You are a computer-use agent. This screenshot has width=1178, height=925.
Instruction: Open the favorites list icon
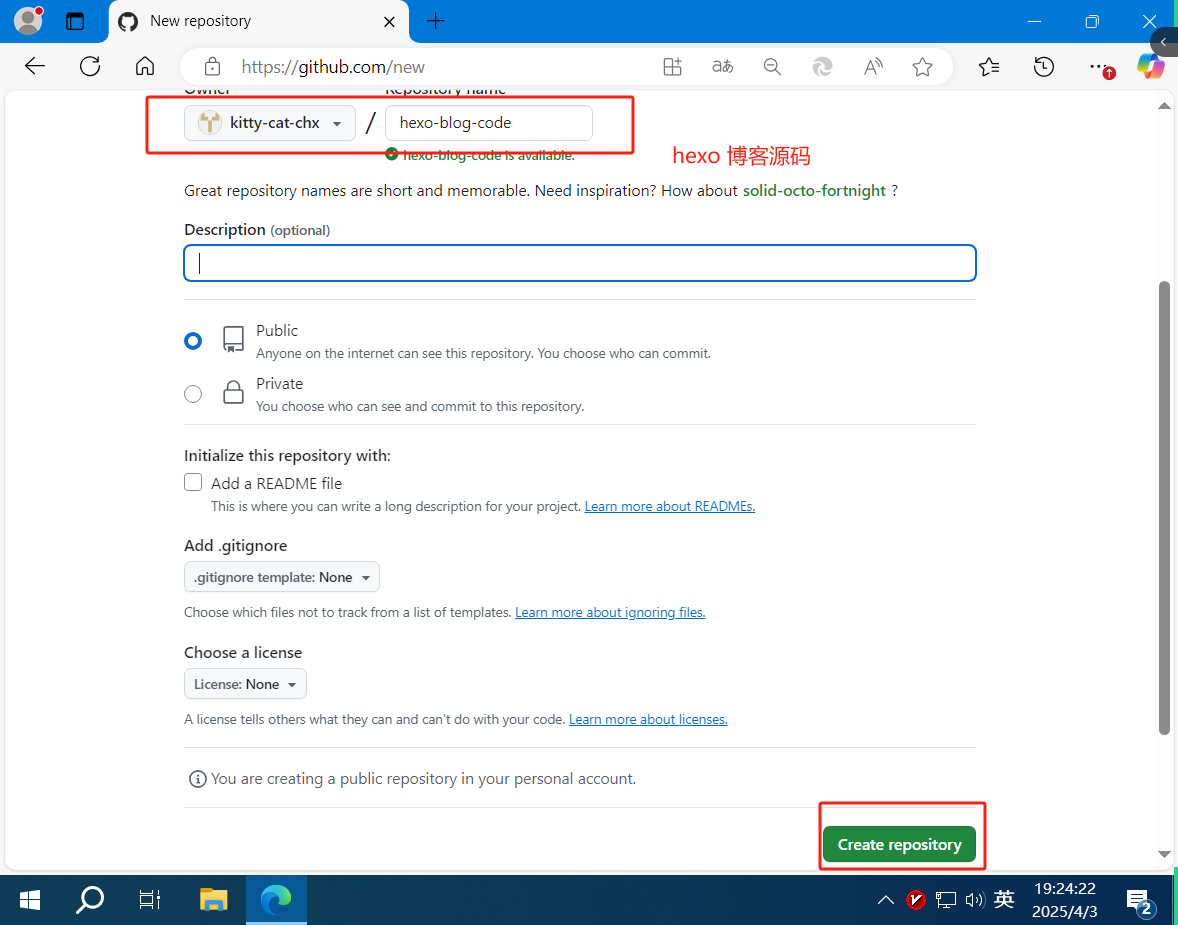[x=989, y=67]
